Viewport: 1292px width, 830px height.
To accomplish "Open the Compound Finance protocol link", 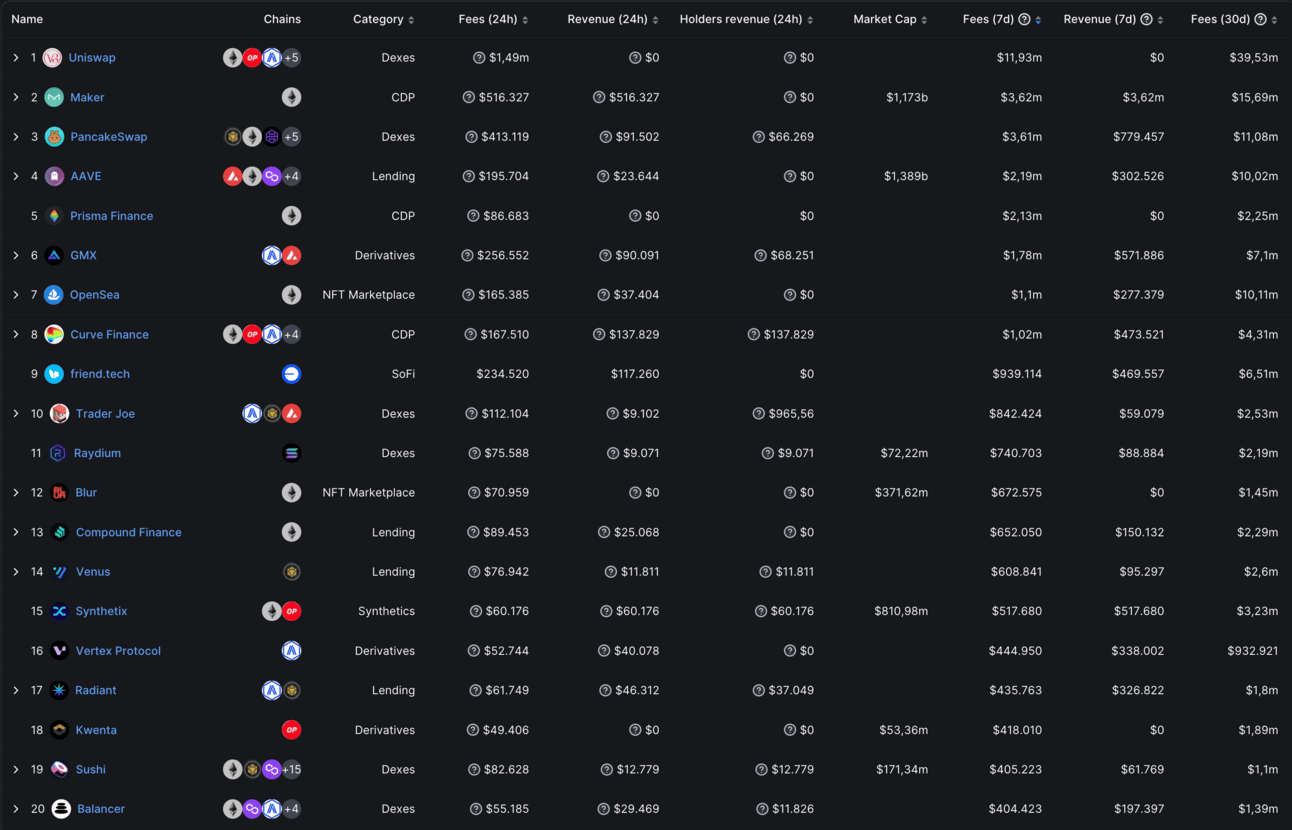I will click(x=129, y=532).
